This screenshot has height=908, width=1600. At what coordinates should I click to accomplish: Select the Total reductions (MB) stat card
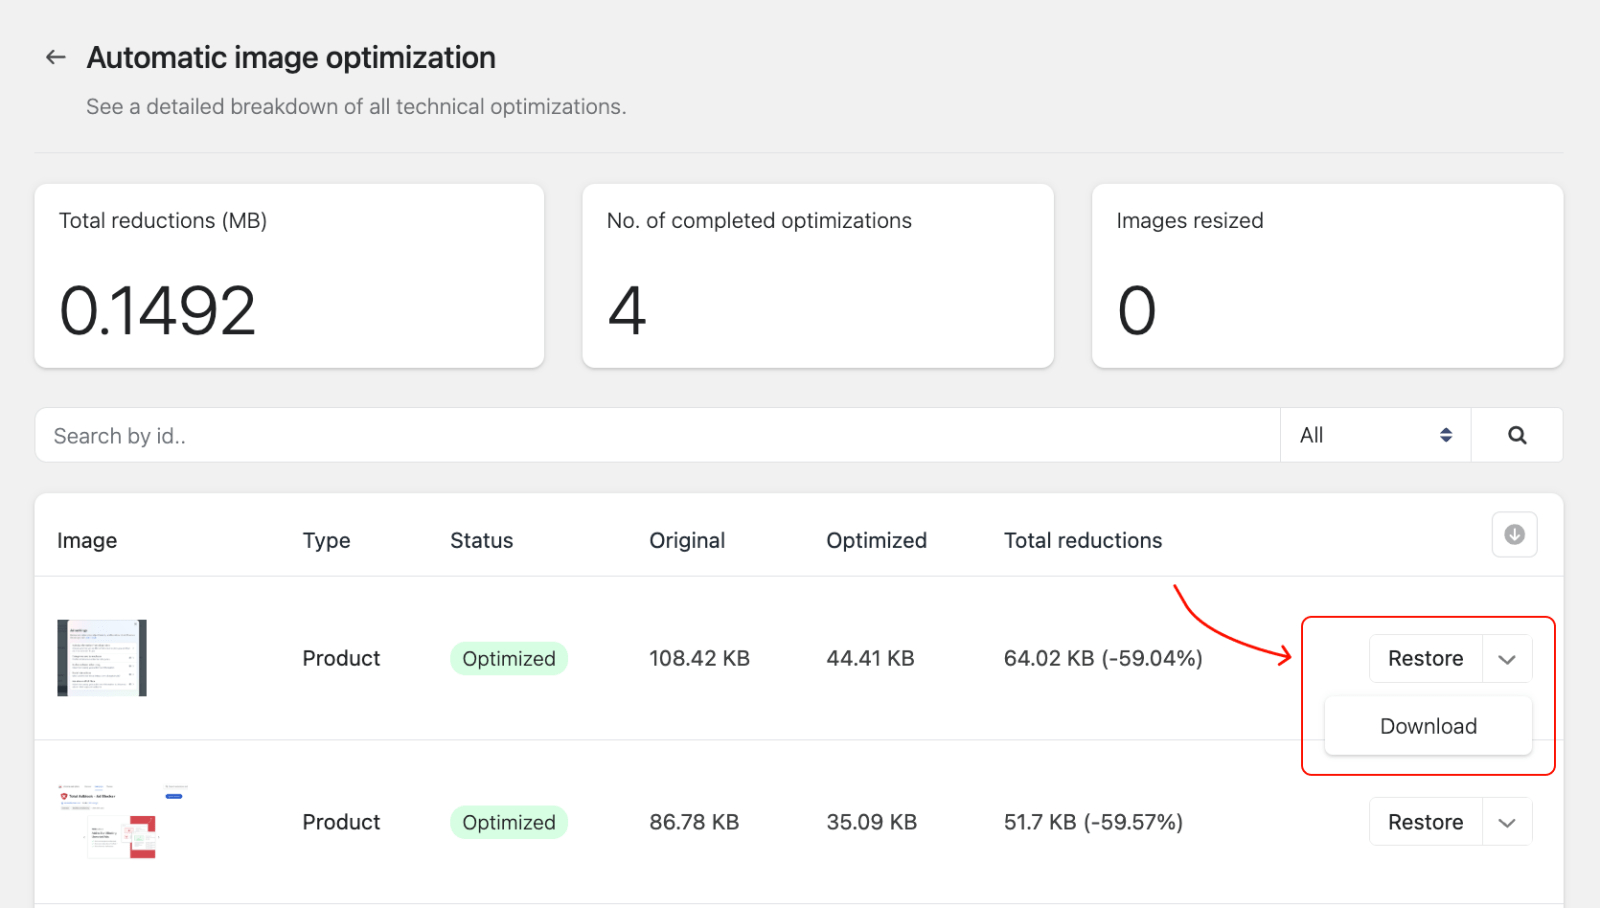click(x=289, y=276)
